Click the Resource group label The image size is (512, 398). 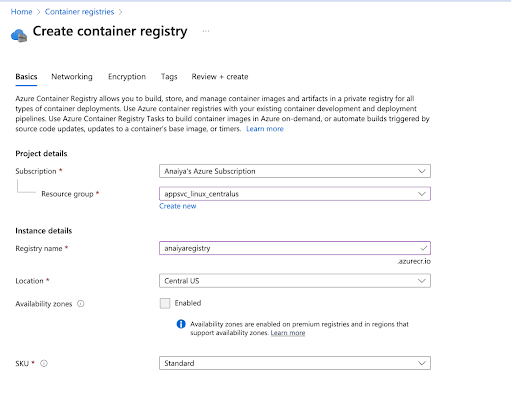tap(67, 194)
